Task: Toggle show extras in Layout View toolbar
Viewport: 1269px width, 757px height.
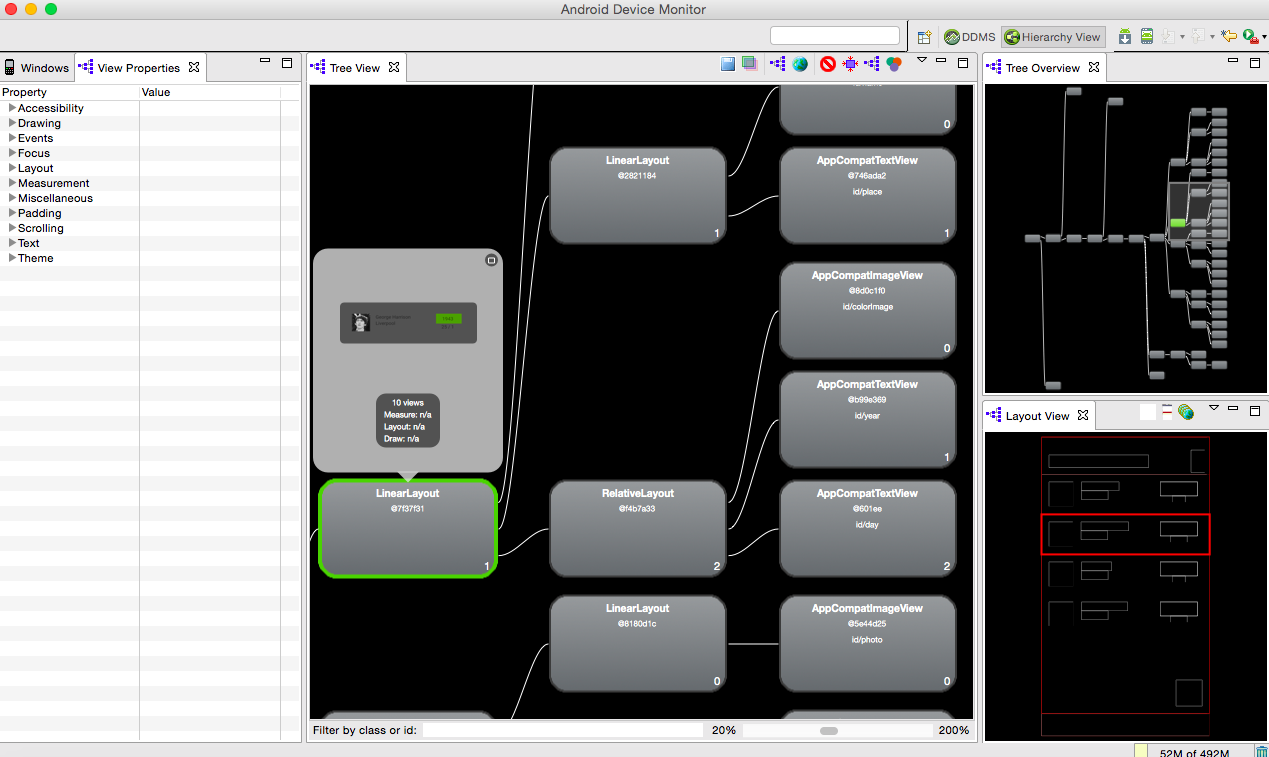Action: [1167, 412]
